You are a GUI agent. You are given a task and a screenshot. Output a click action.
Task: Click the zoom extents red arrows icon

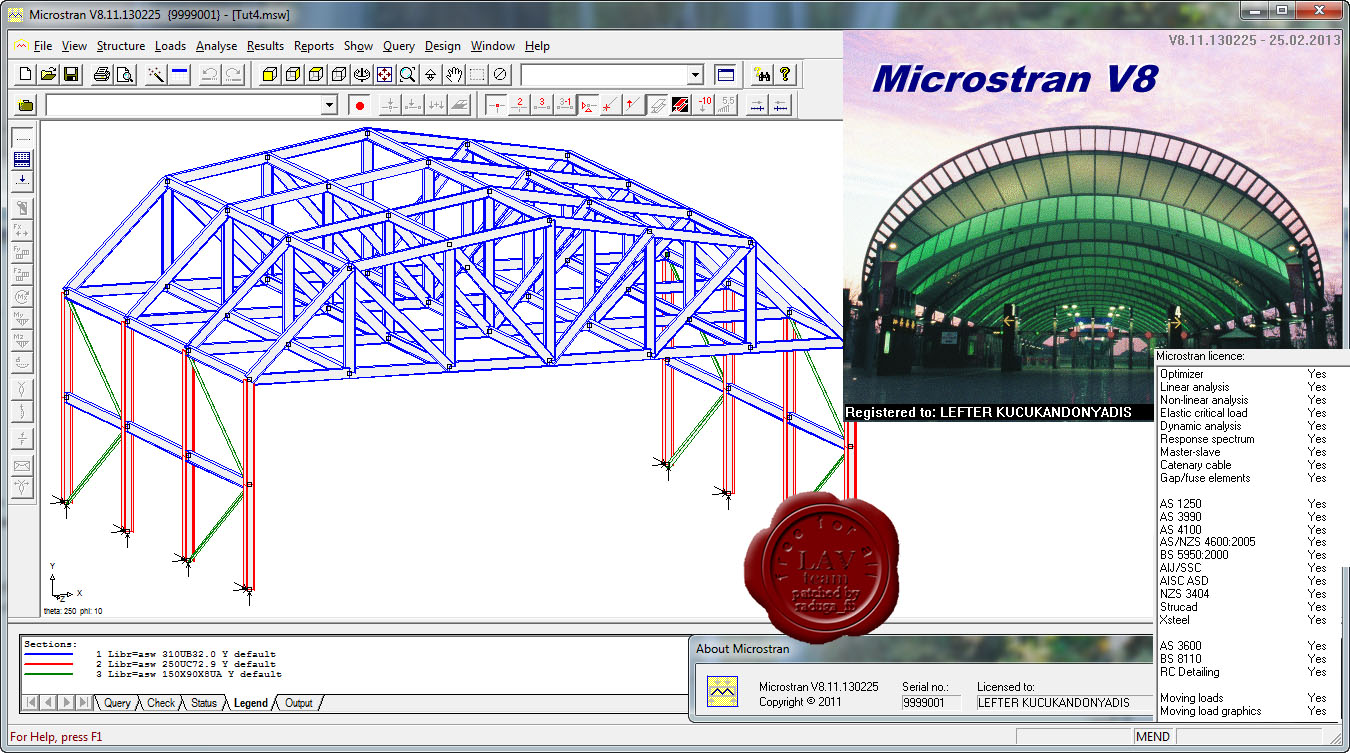pyautogui.click(x=384, y=75)
